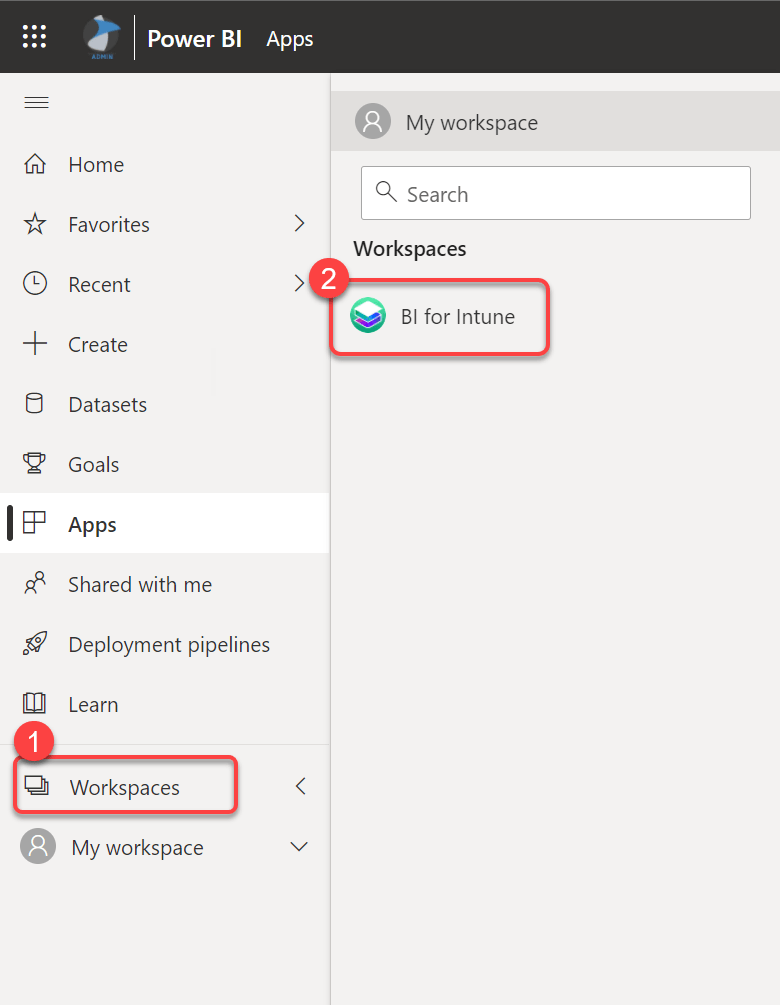Click the Home house icon
Image resolution: width=780 pixels, height=1005 pixels.
point(35,165)
